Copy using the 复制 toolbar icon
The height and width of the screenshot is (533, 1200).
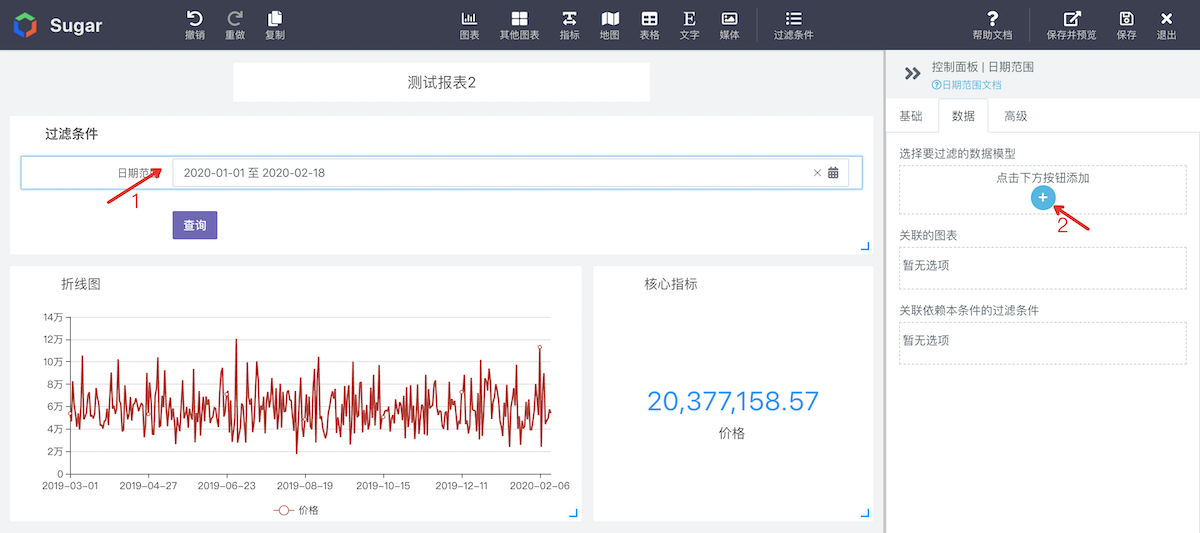click(275, 18)
